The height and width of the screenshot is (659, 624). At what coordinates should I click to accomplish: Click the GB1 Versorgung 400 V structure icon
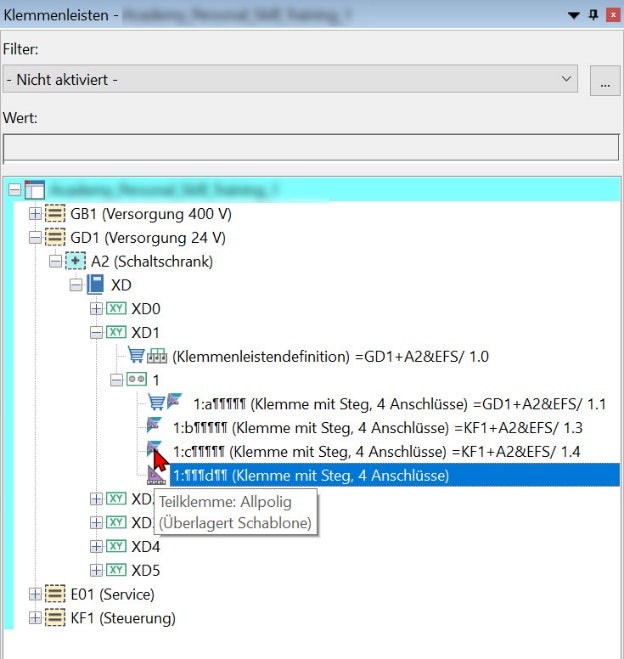(x=56, y=214)
